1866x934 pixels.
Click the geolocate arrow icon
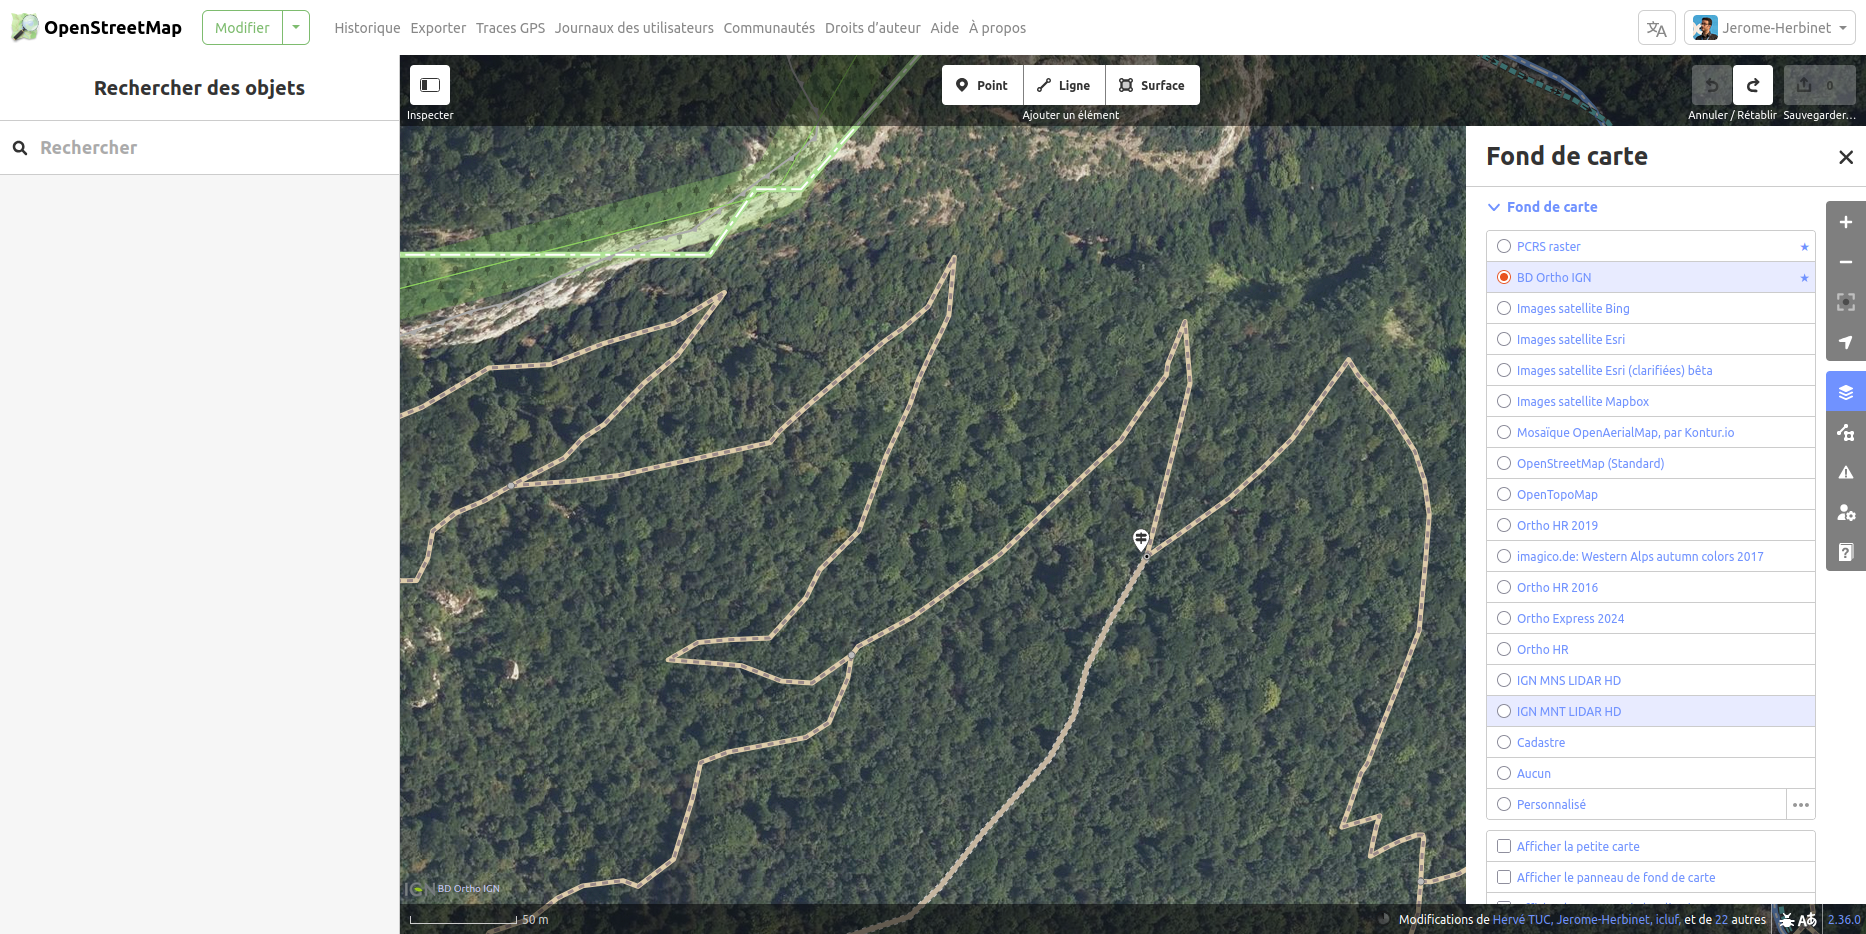click(1846, 342)
